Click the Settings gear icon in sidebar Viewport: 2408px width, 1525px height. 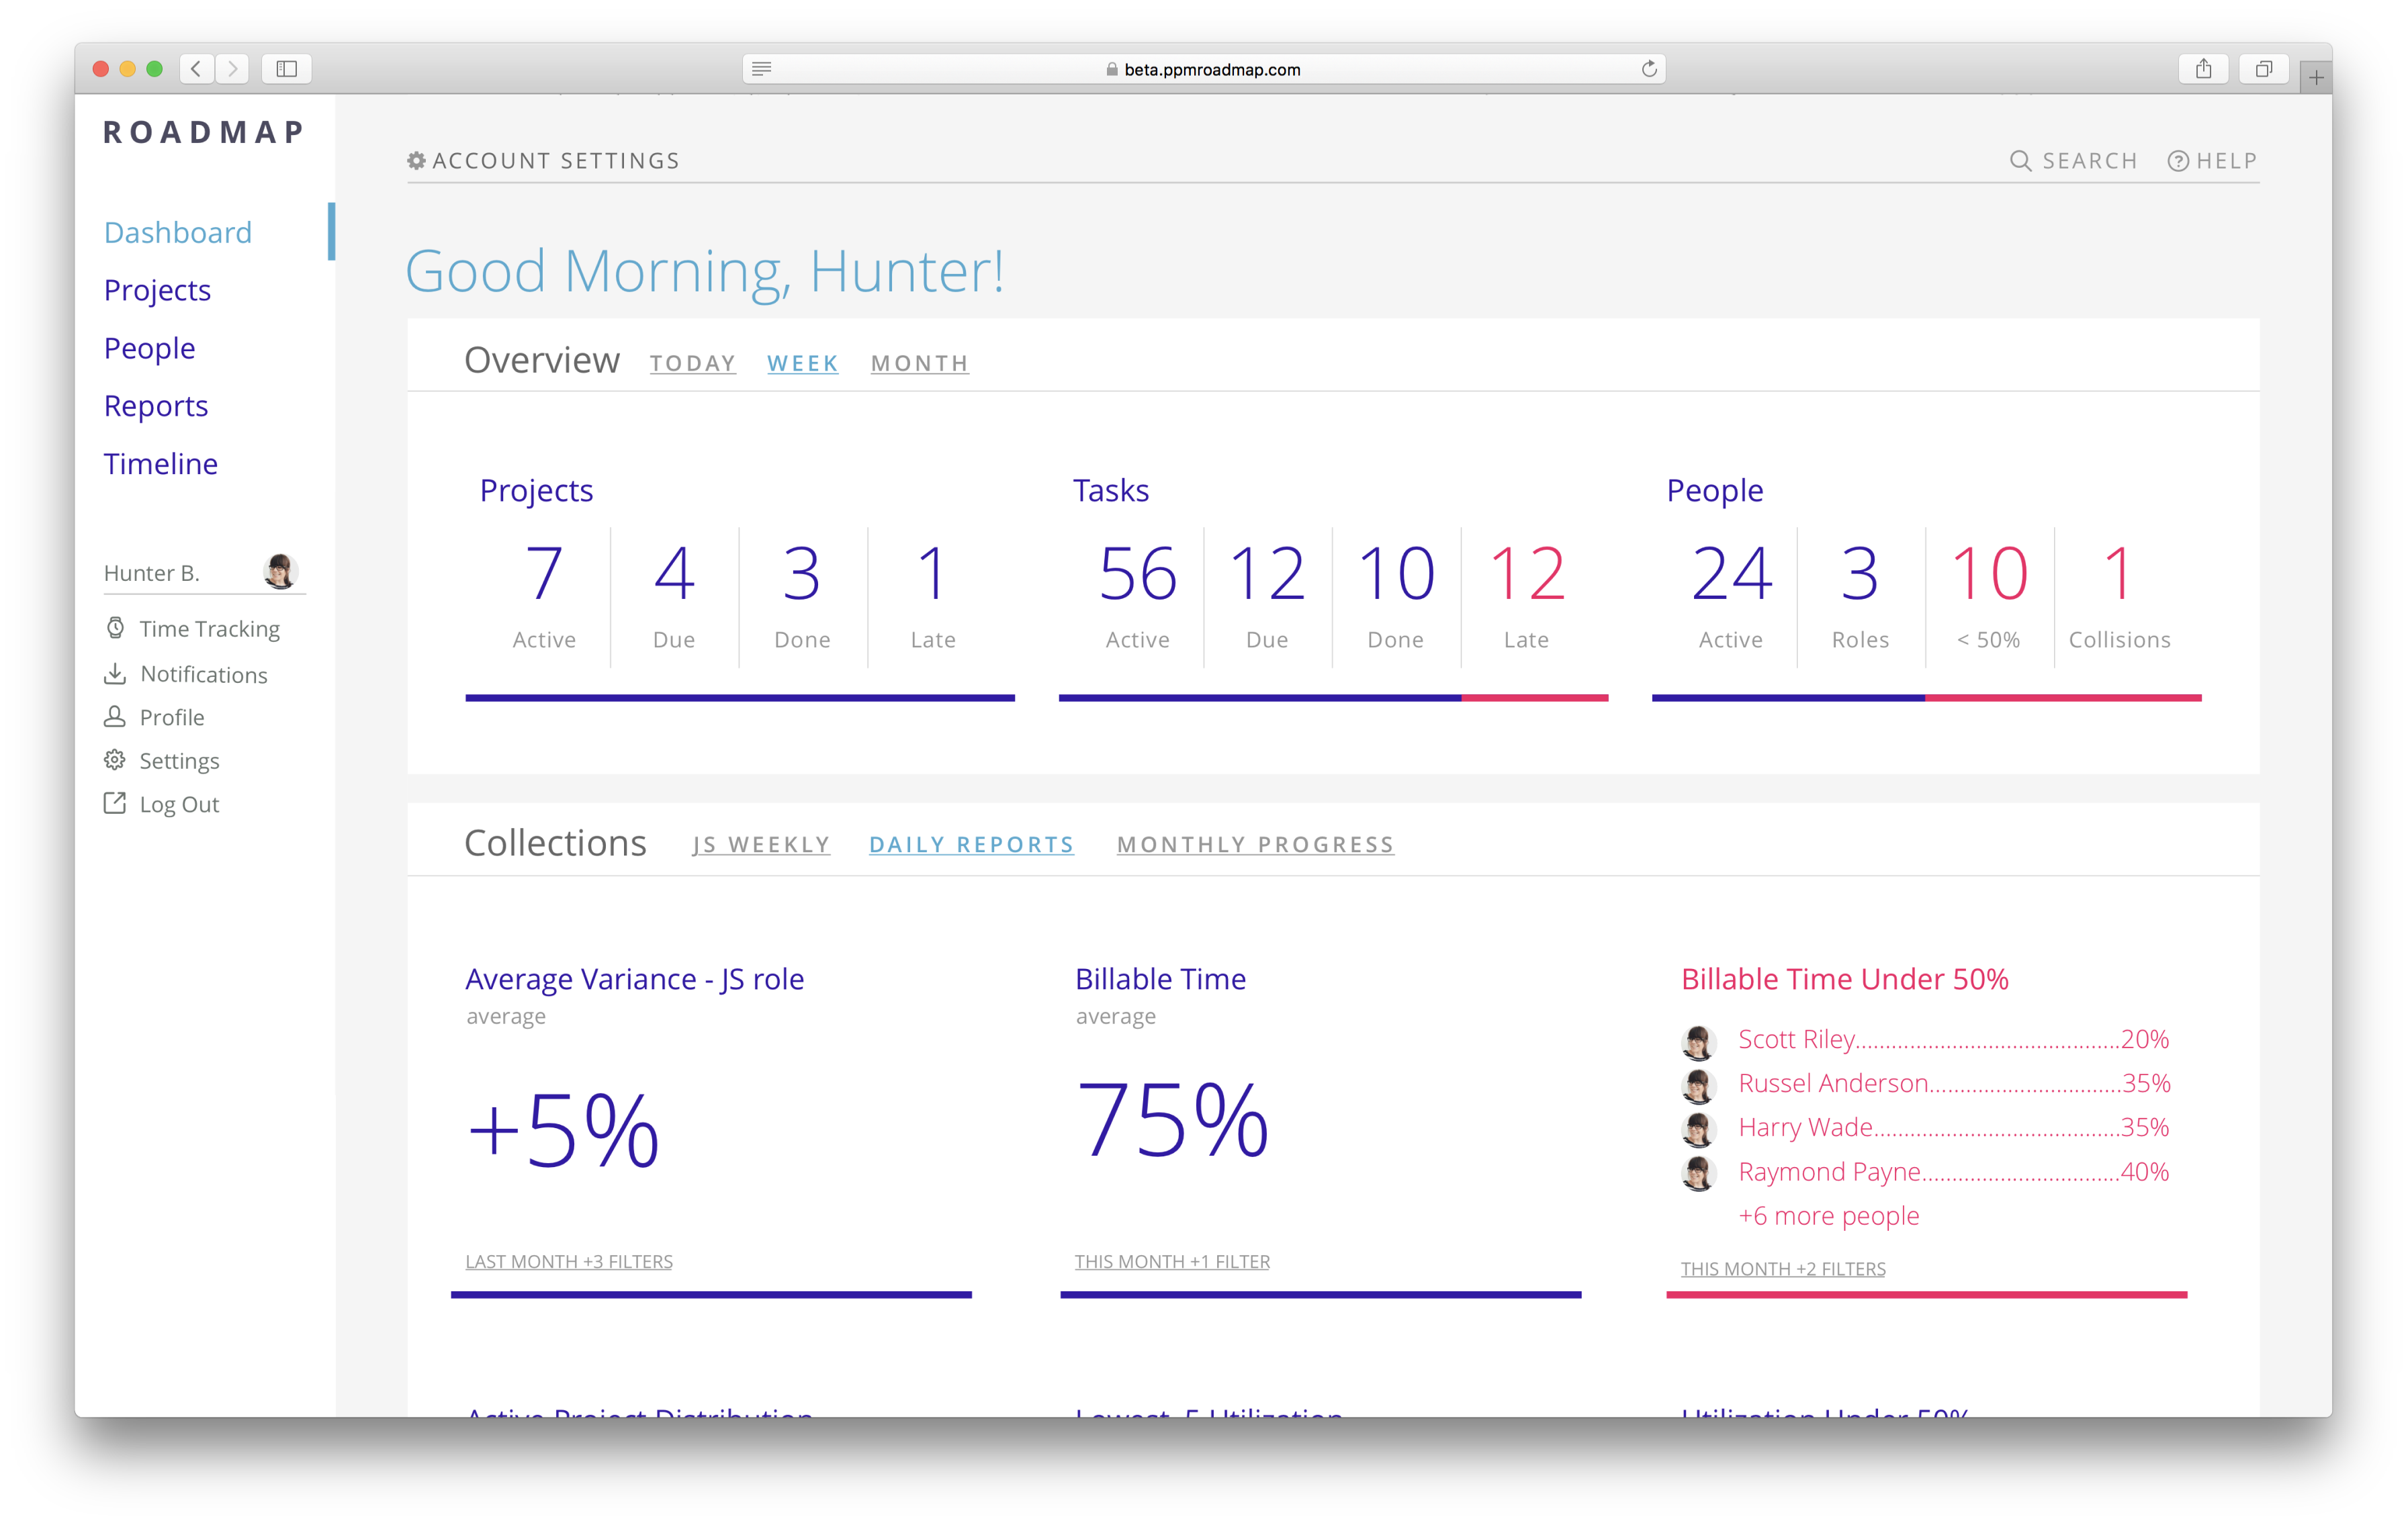[115, 760]
